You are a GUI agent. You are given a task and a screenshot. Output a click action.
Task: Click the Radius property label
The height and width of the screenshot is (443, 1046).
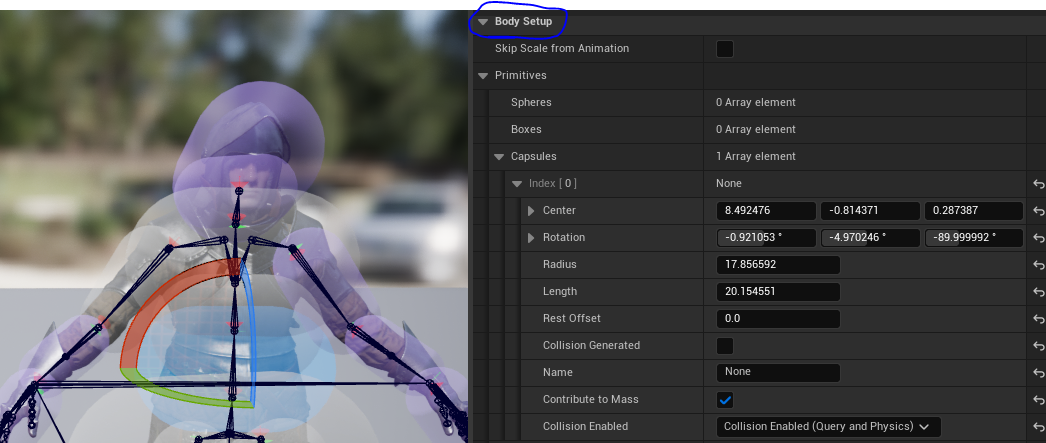click(560, 265)
